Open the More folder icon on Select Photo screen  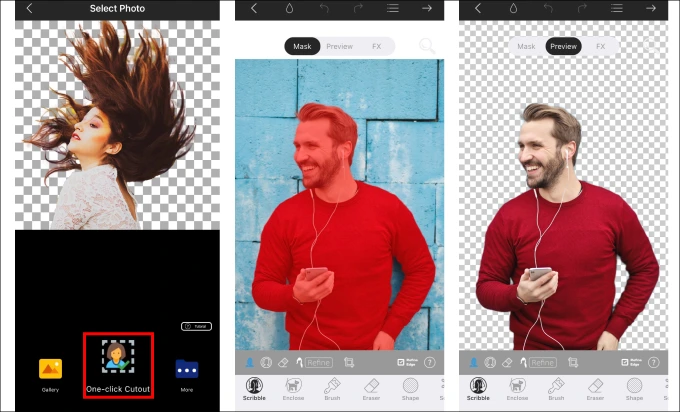coord(187,369)
